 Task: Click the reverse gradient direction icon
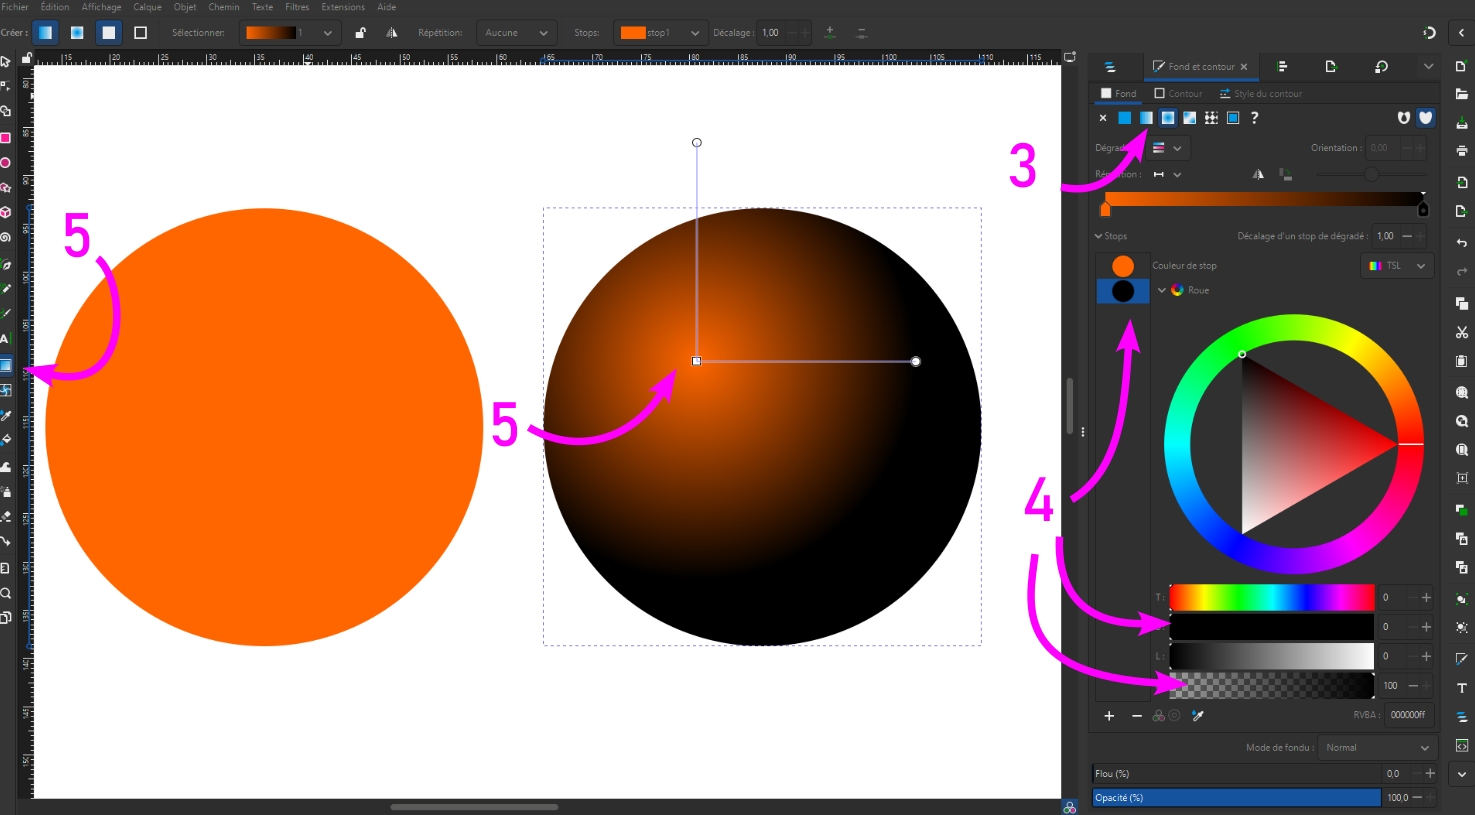coord(1258,174)
